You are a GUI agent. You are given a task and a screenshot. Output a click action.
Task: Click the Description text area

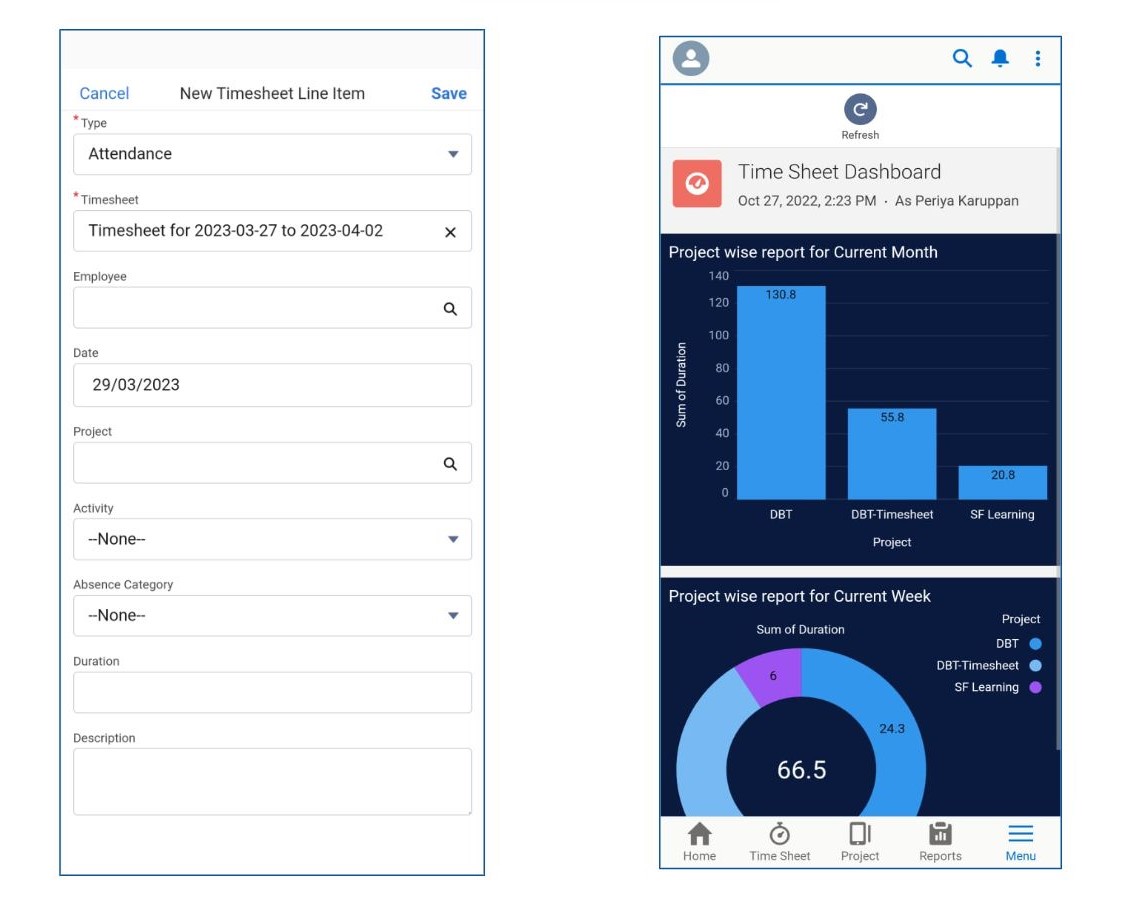272,781
